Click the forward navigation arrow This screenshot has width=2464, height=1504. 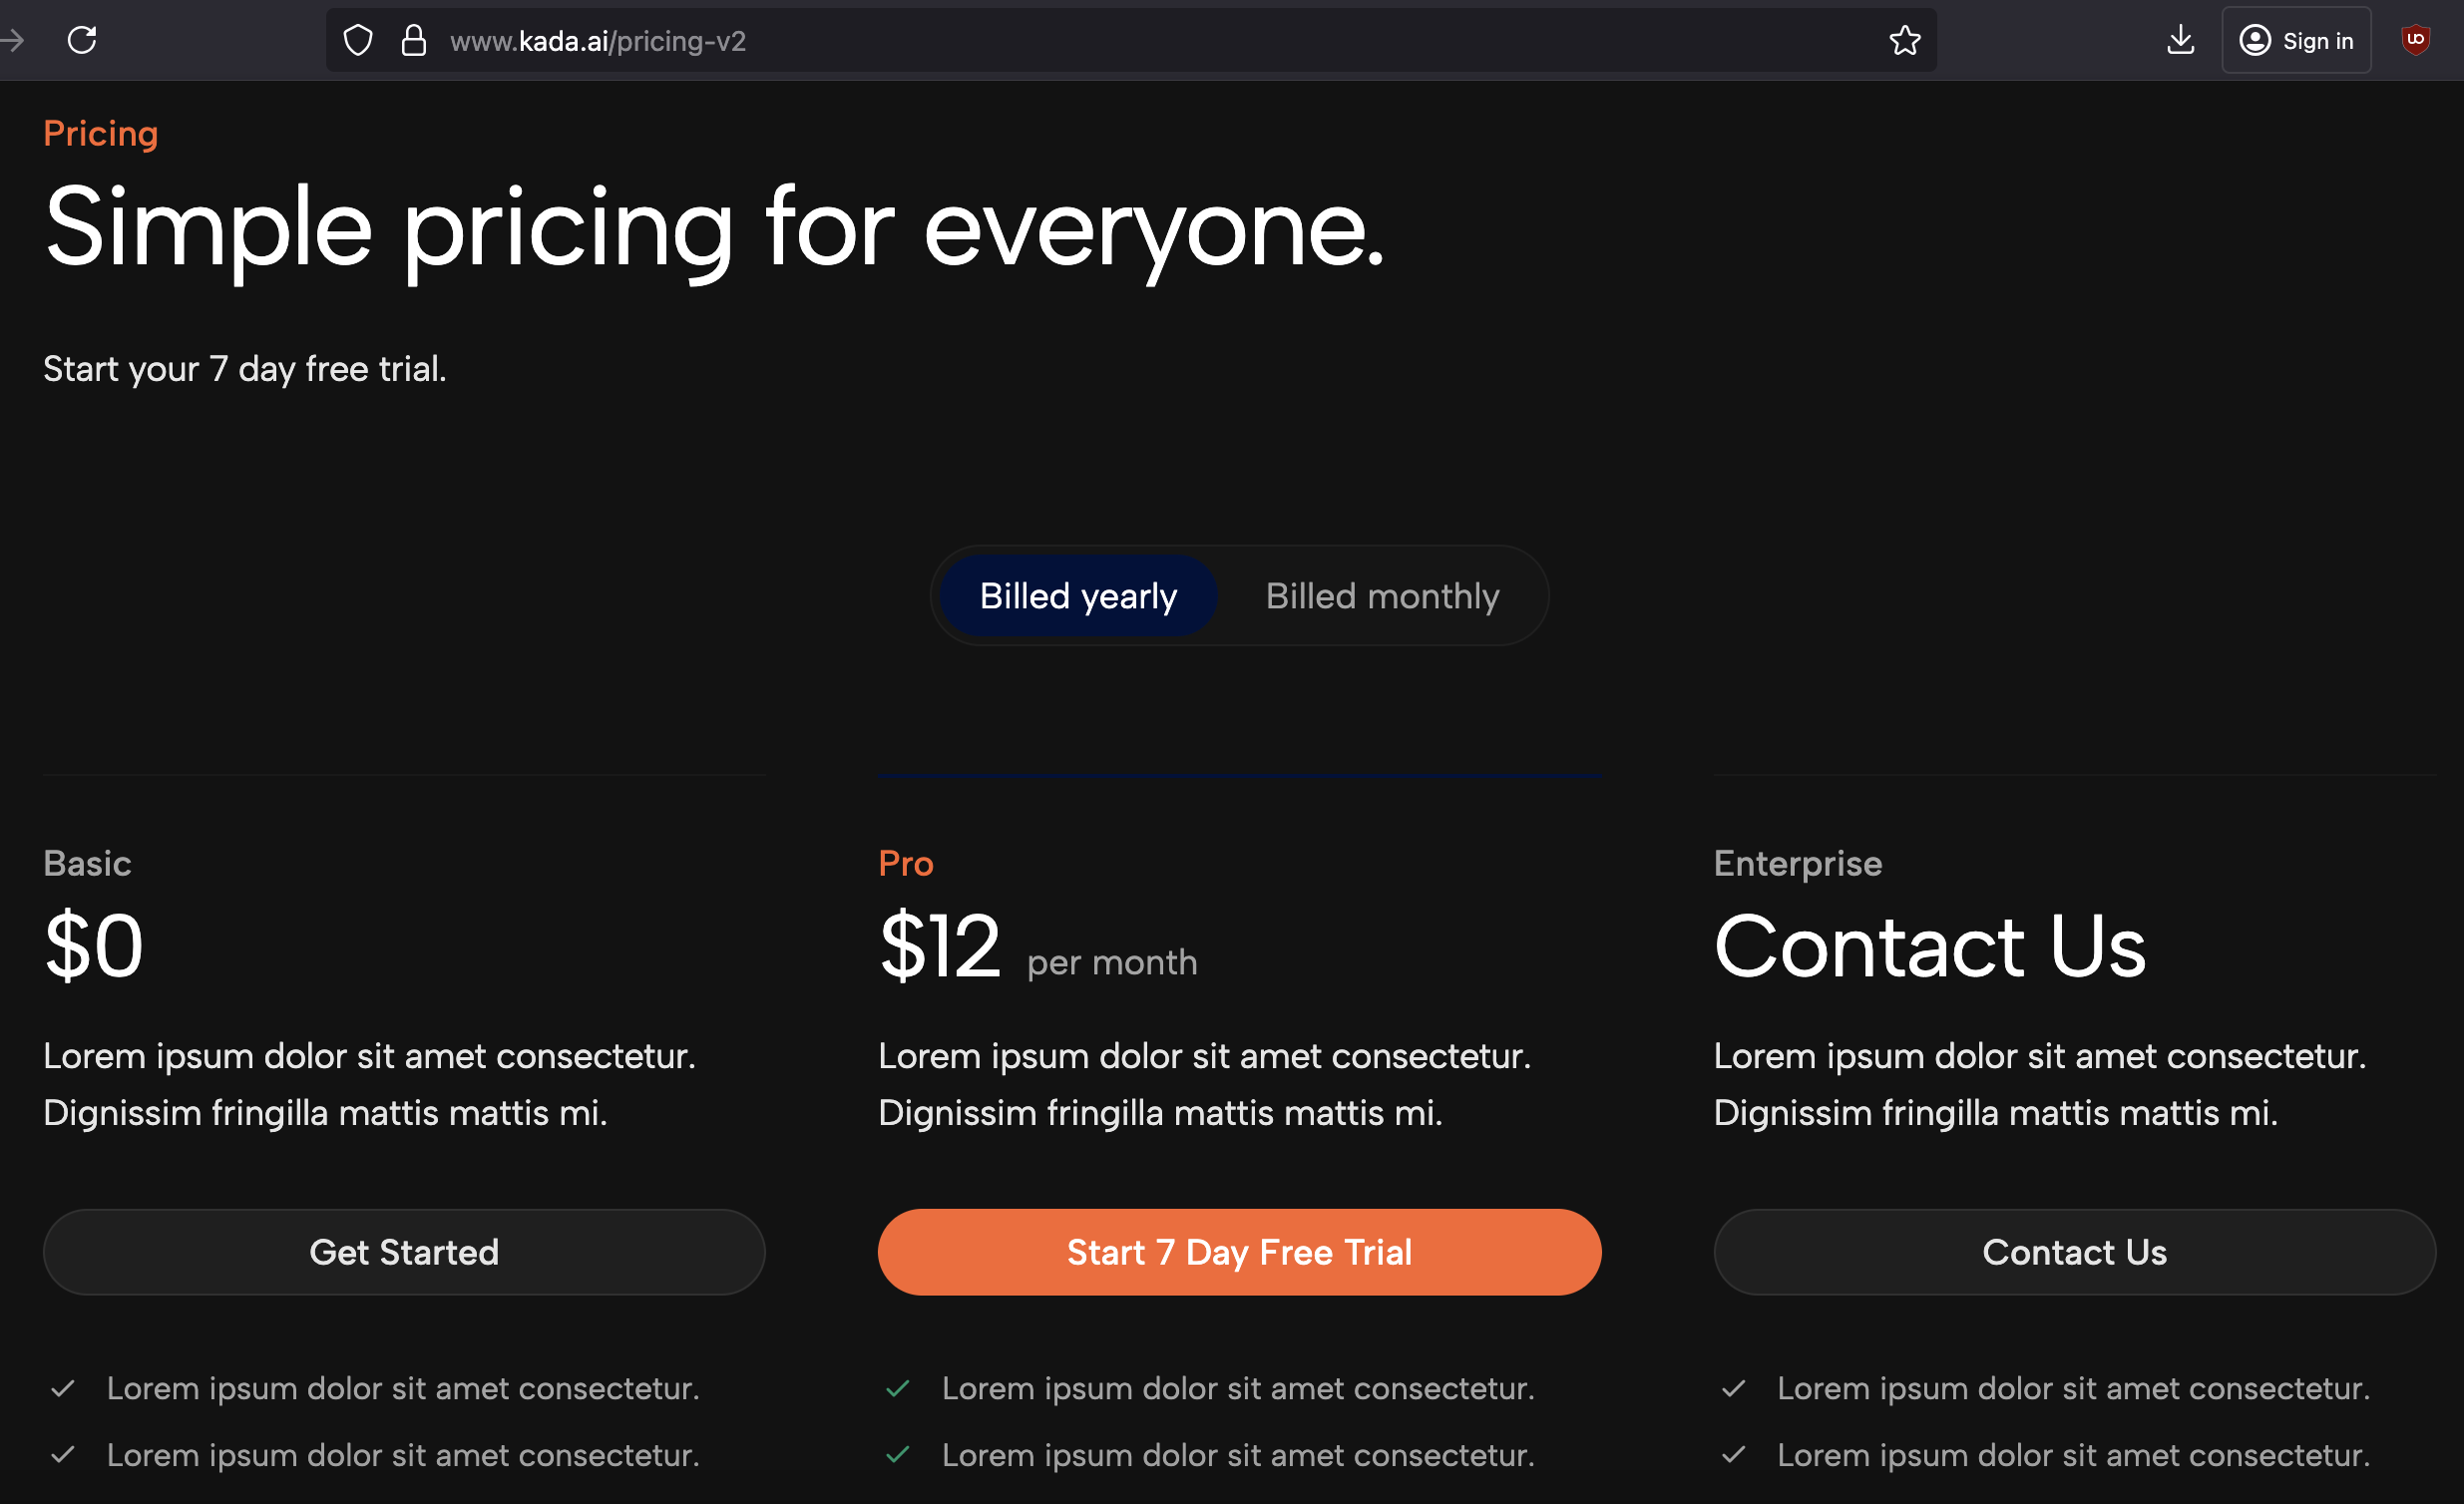(x=12, y=40)
